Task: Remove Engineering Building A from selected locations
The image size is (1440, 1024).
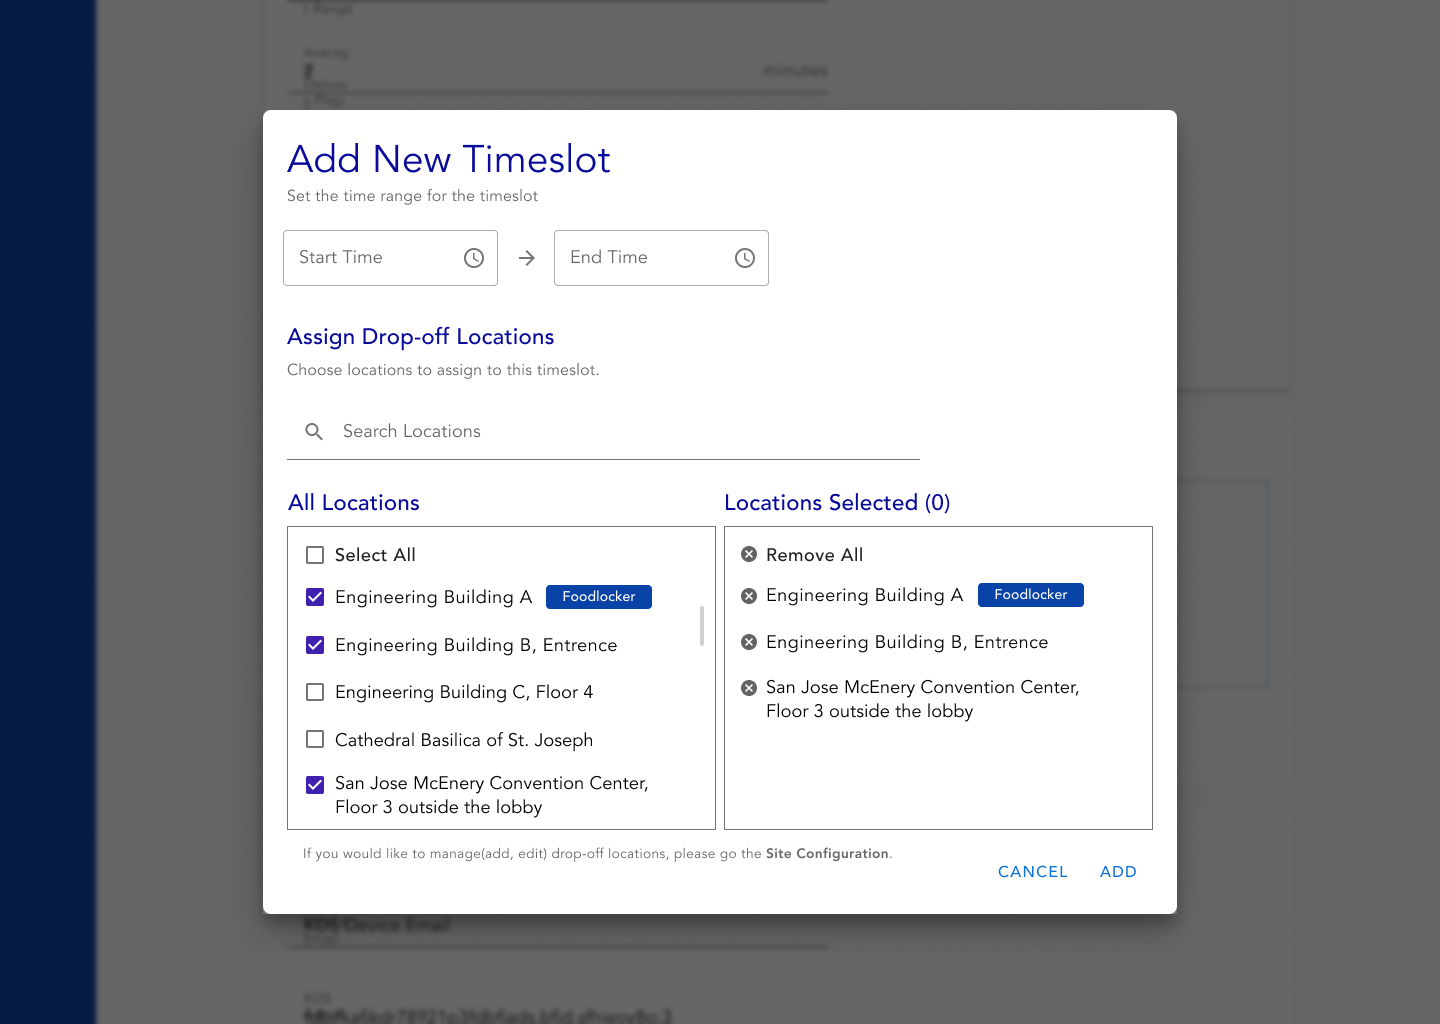Action: [x=749, y=596]
